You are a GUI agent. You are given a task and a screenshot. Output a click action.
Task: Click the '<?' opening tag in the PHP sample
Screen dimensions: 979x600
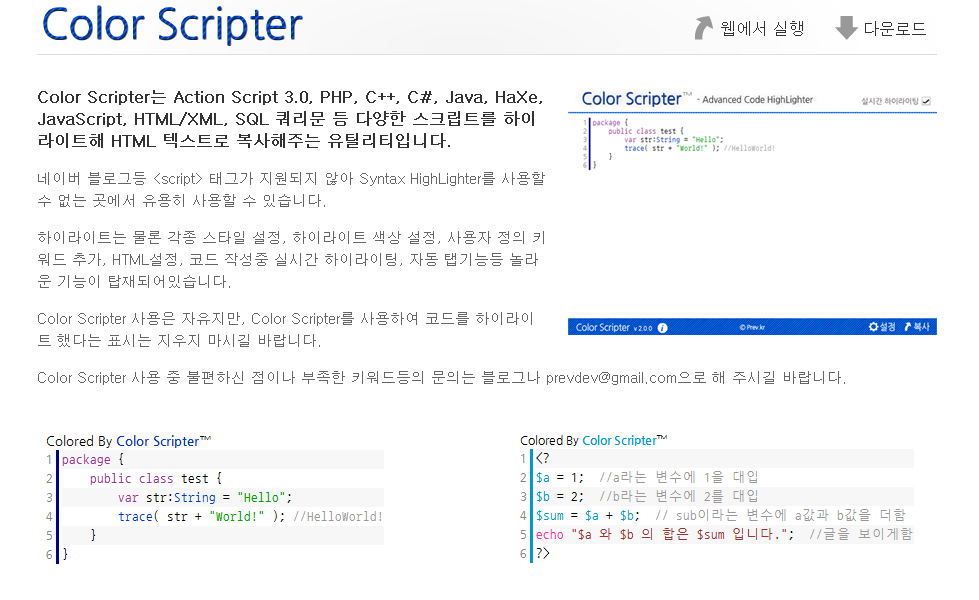[x=542, y=458]
